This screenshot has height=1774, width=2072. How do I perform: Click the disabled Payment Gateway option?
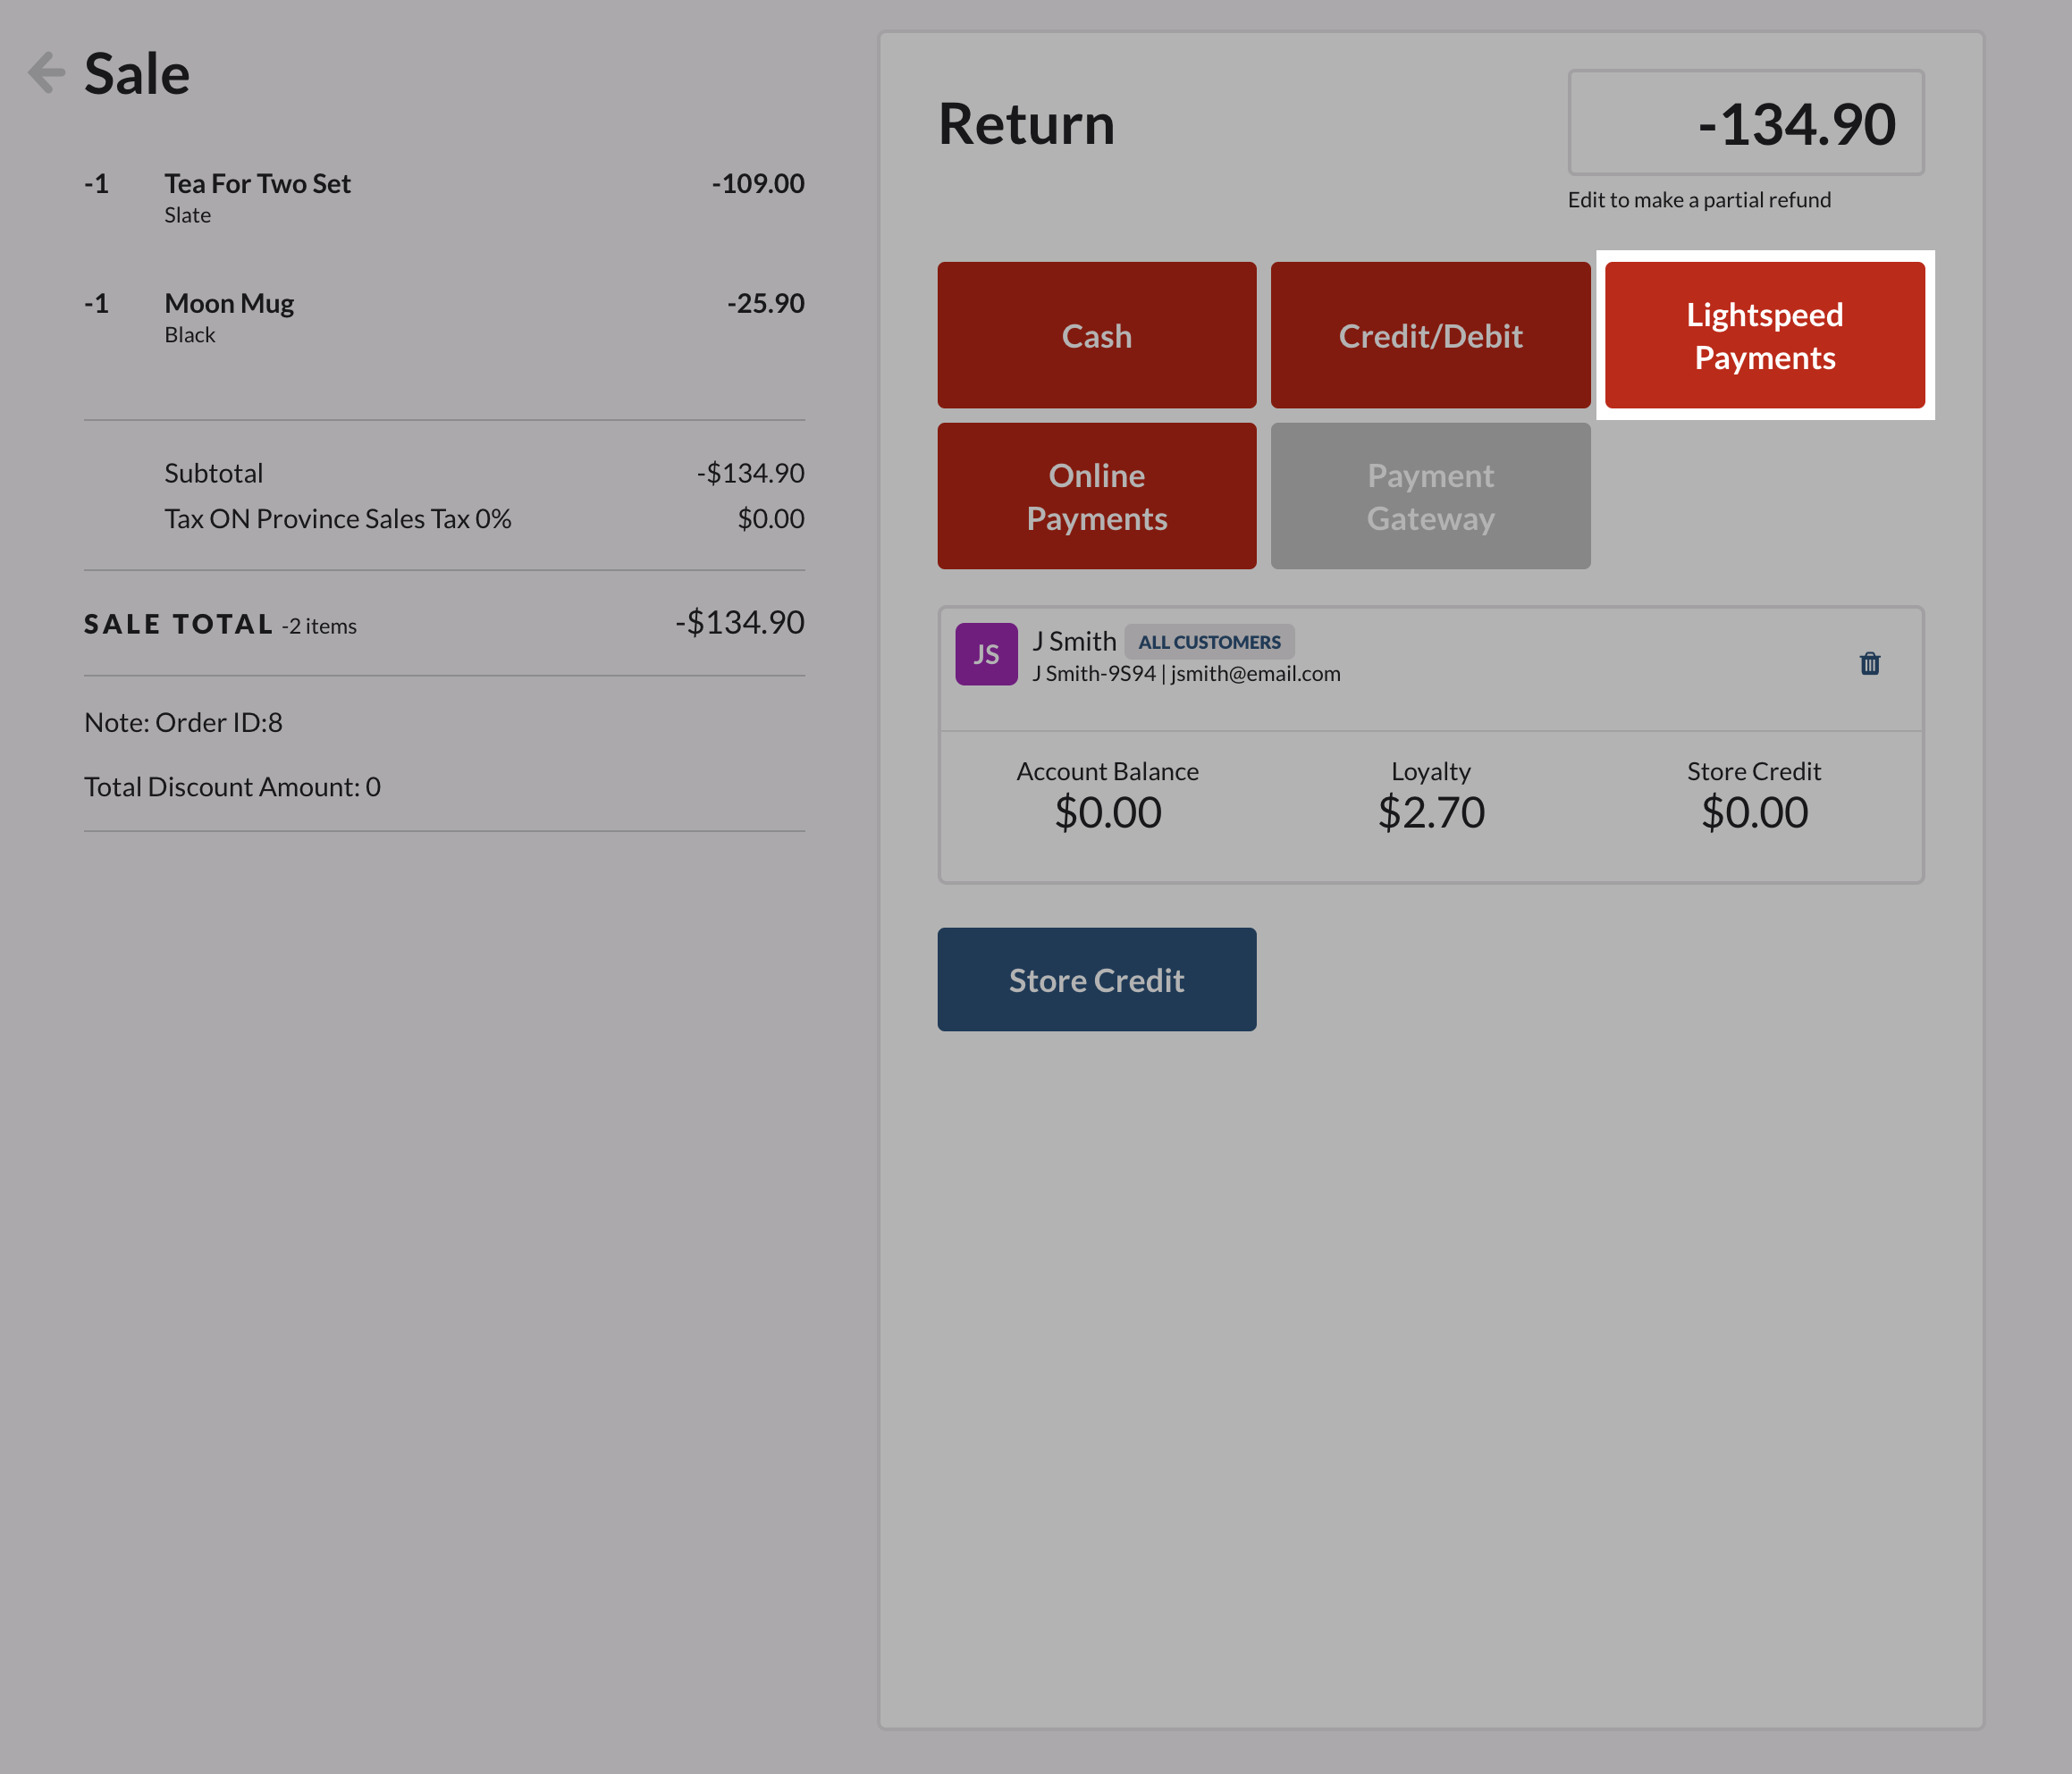point(1430,496)
